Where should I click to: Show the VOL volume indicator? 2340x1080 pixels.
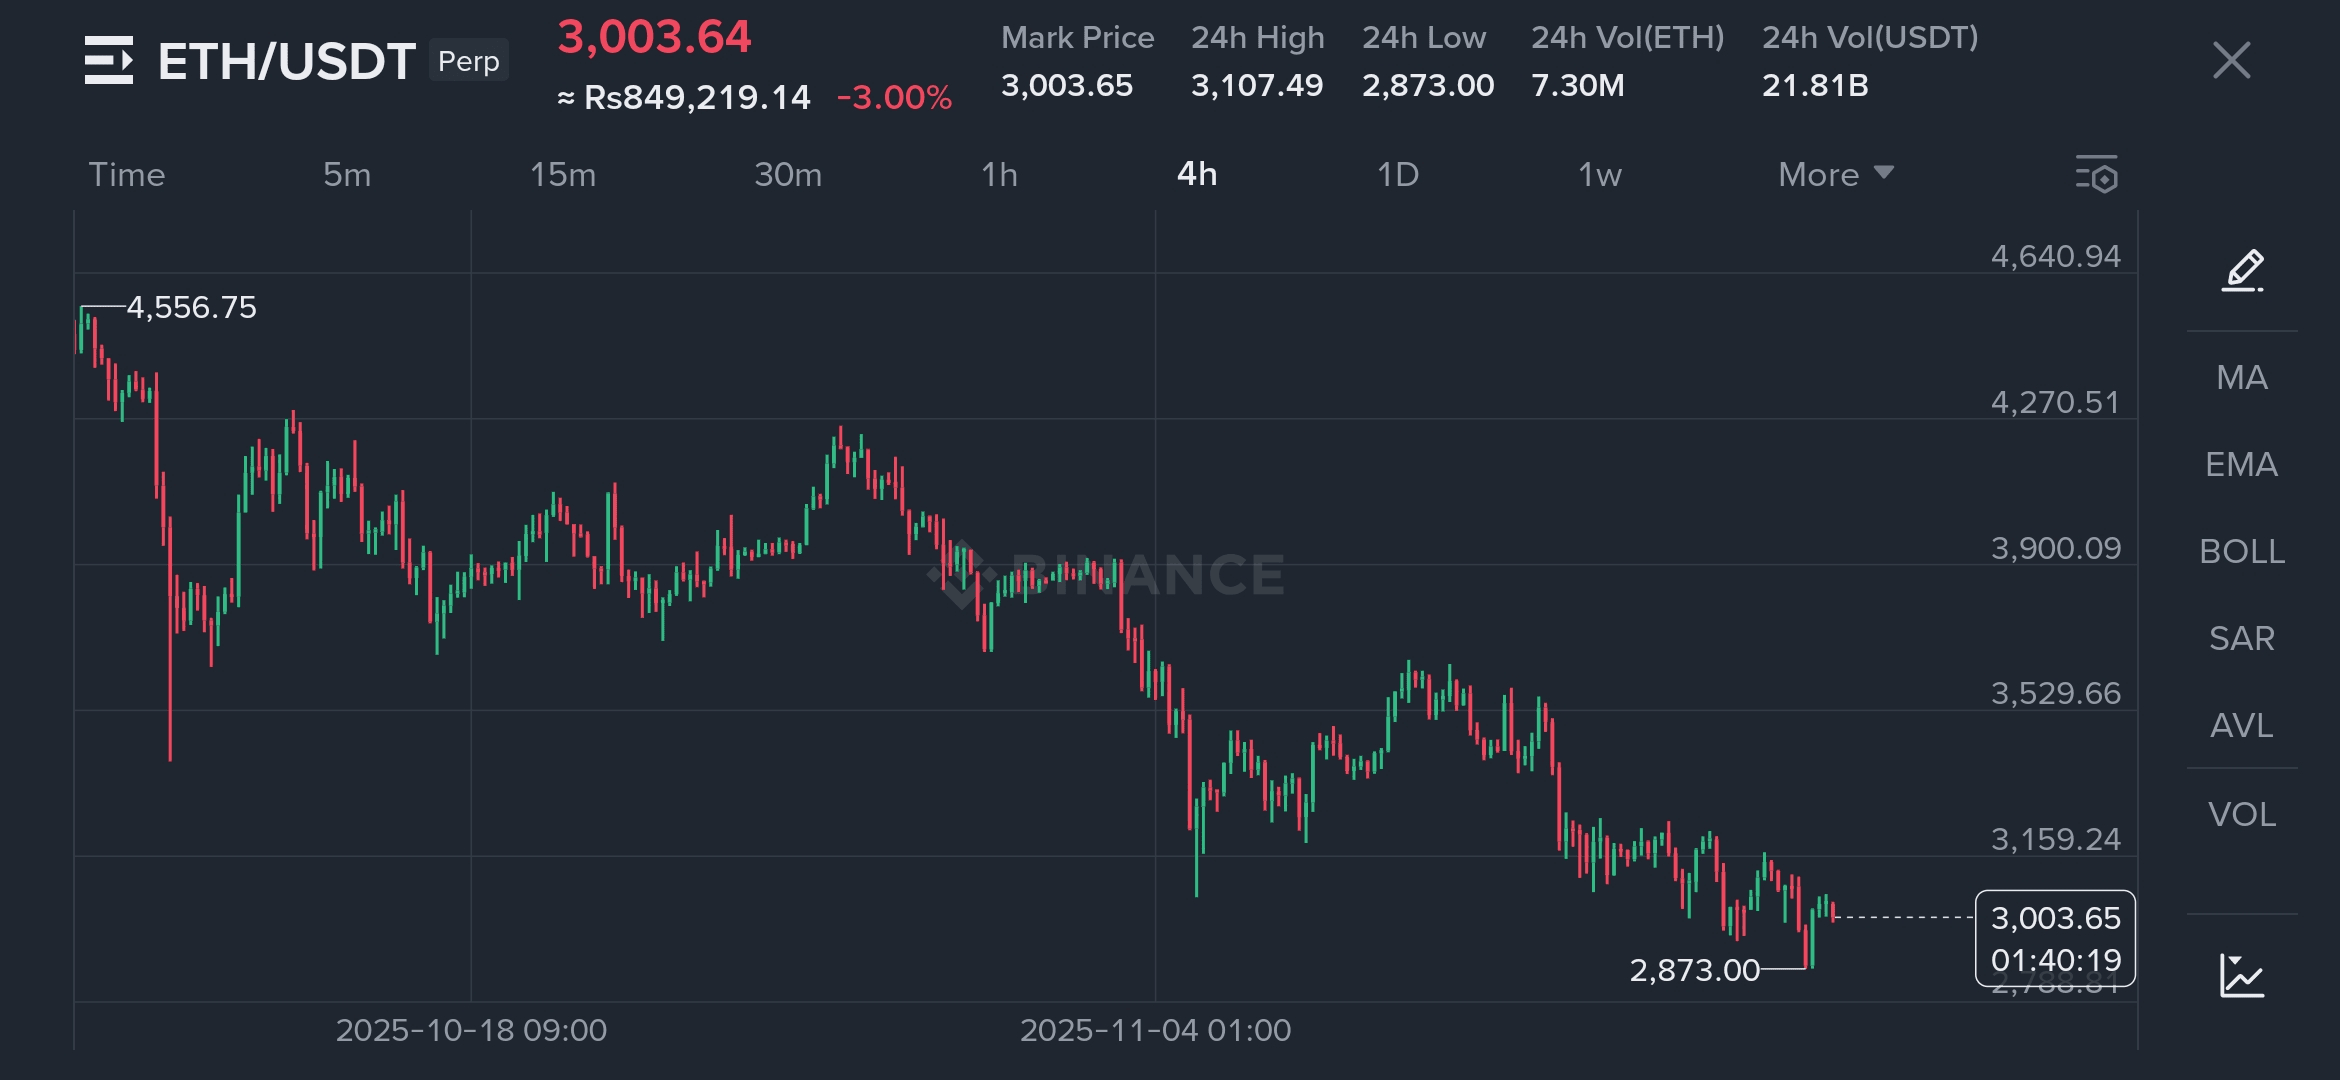point(2241,814)
